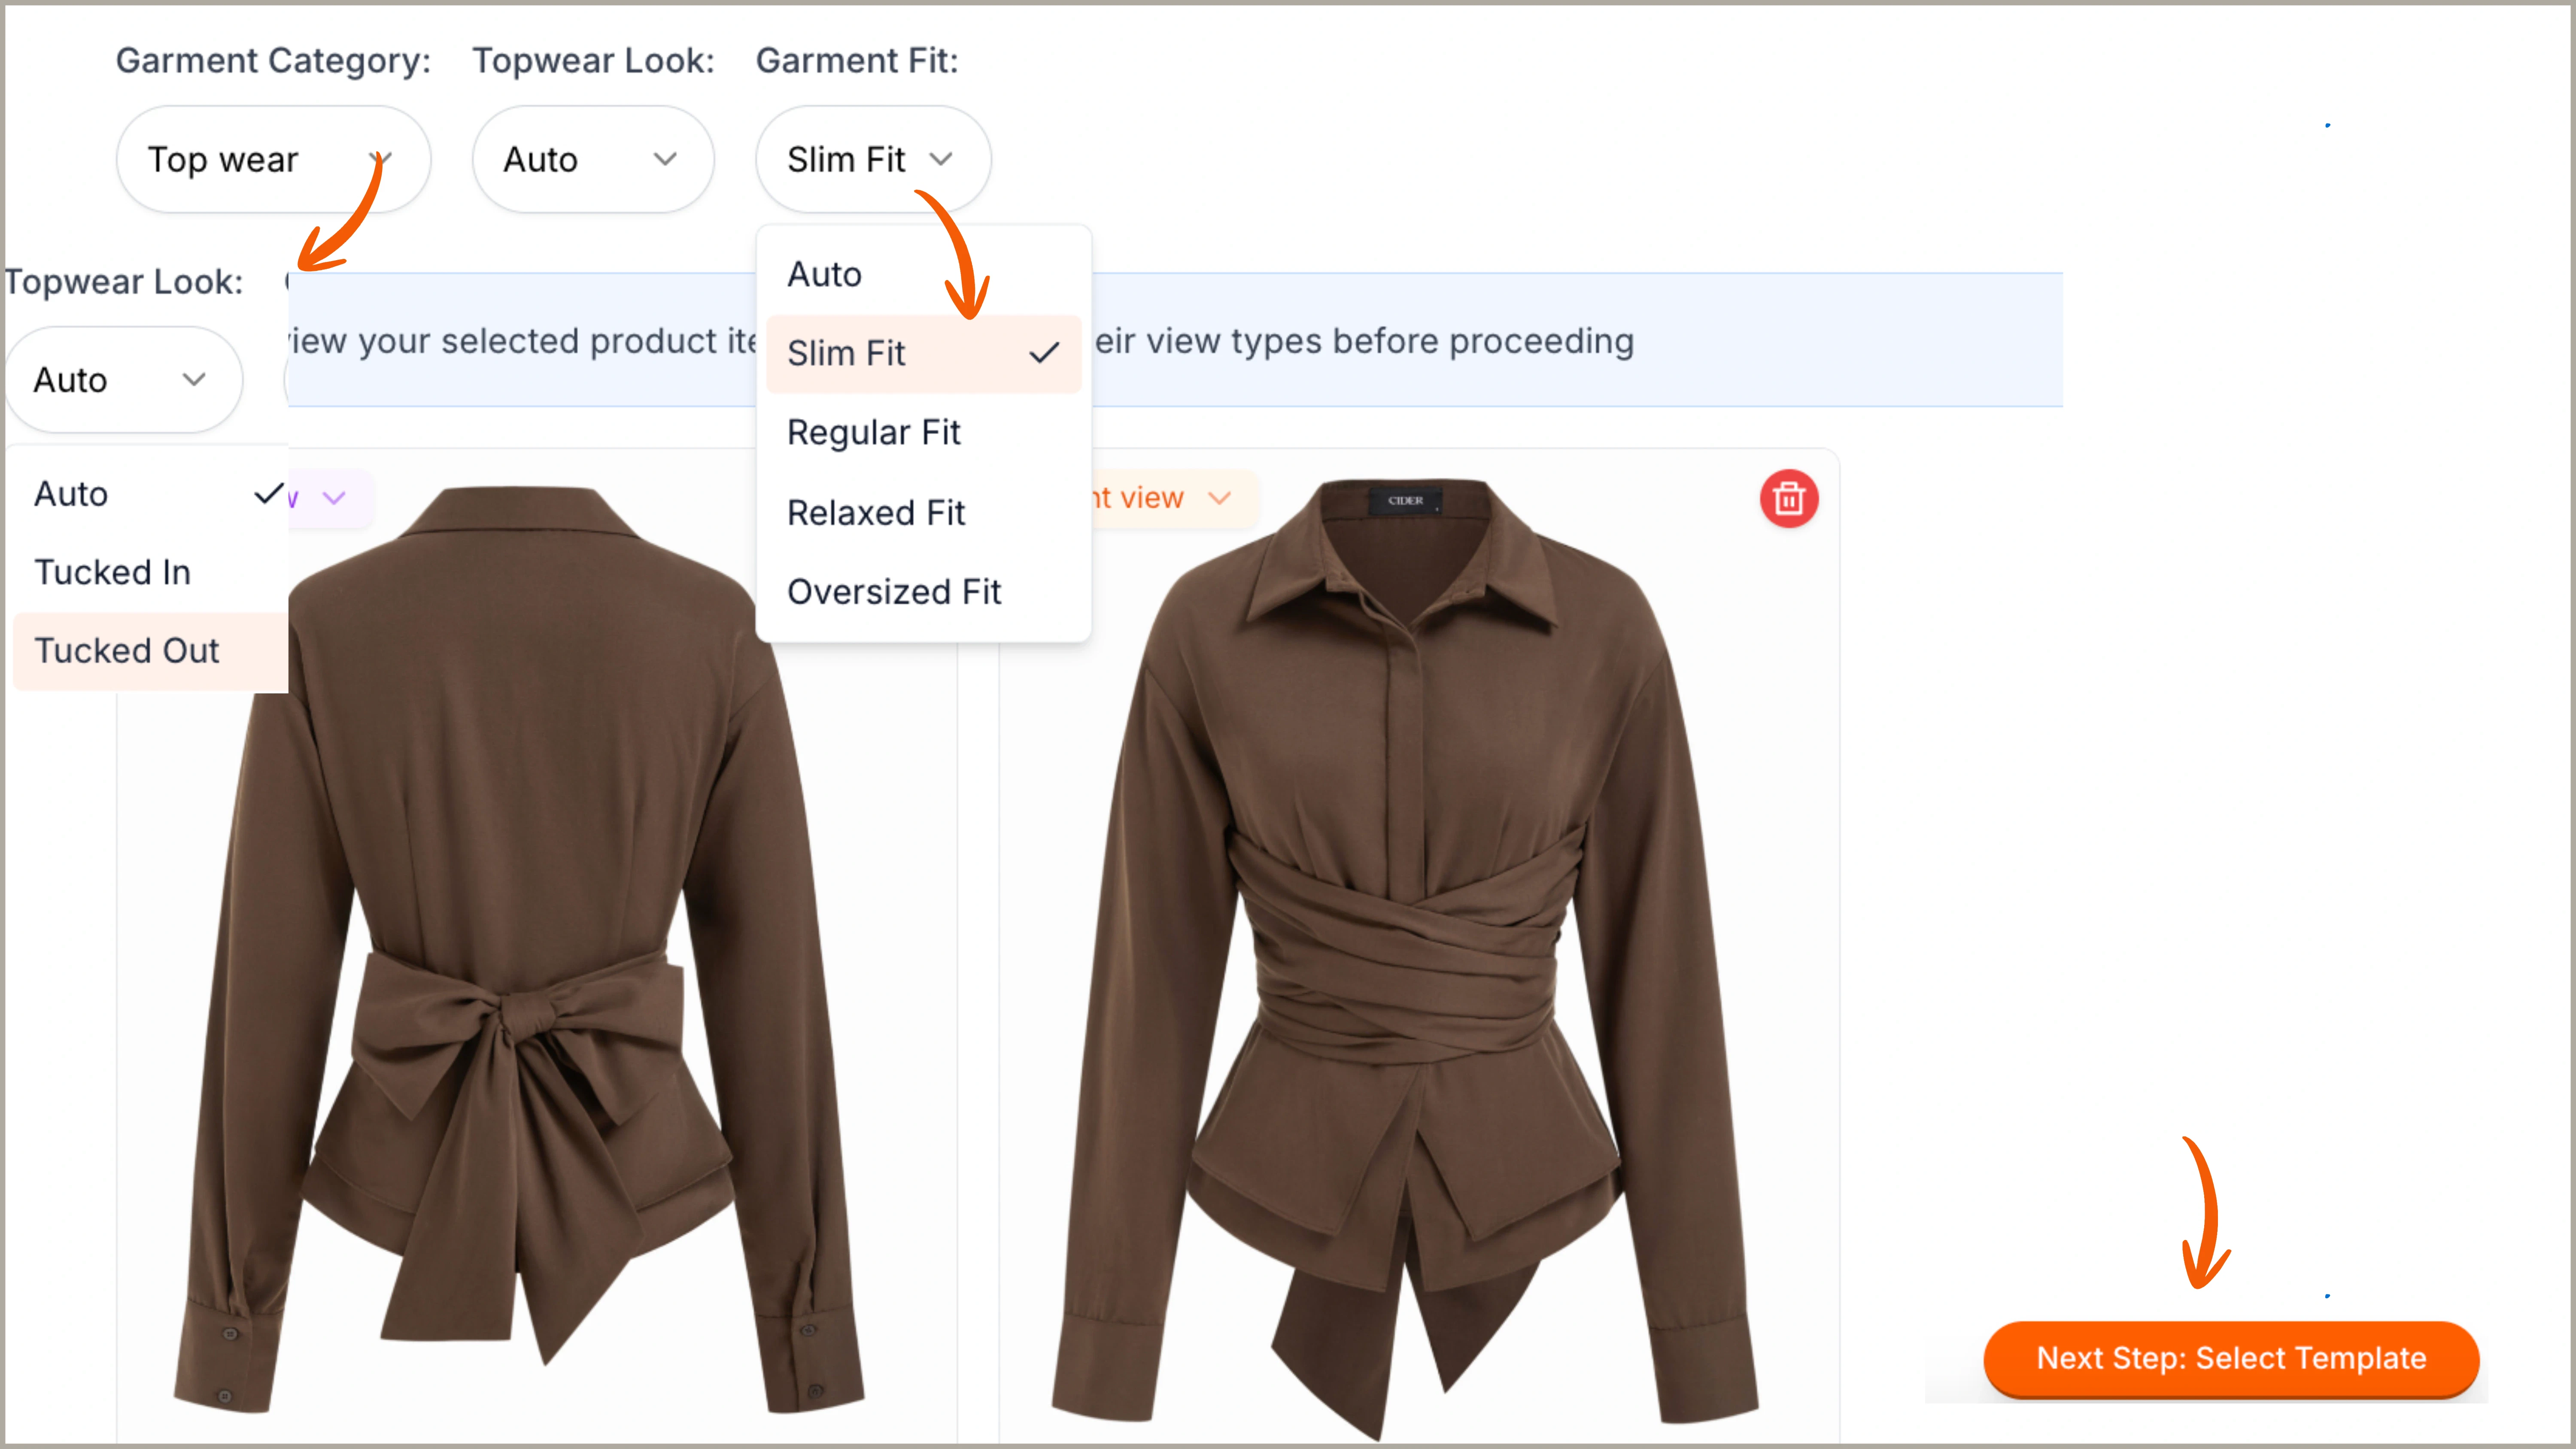Screen dimensions: 2576x1449
Task: Expand the orange front view type selector
Action: click(x=1160, y=497)
